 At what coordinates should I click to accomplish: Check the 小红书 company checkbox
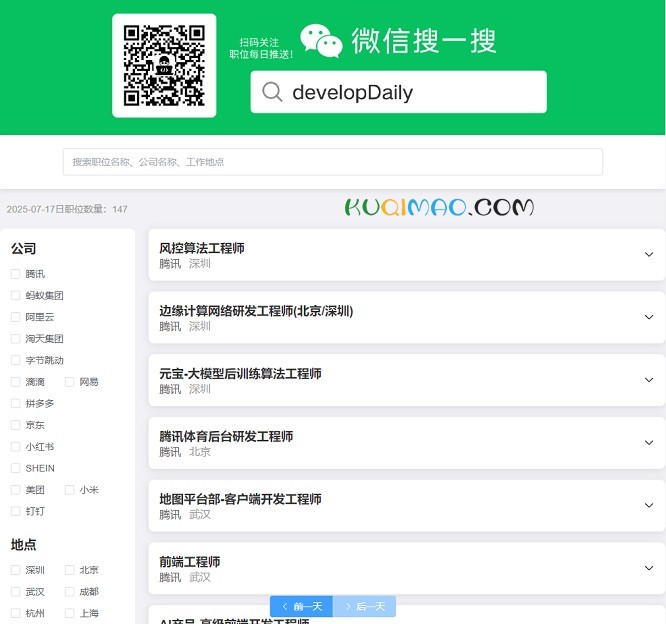(x=15, y=446)
